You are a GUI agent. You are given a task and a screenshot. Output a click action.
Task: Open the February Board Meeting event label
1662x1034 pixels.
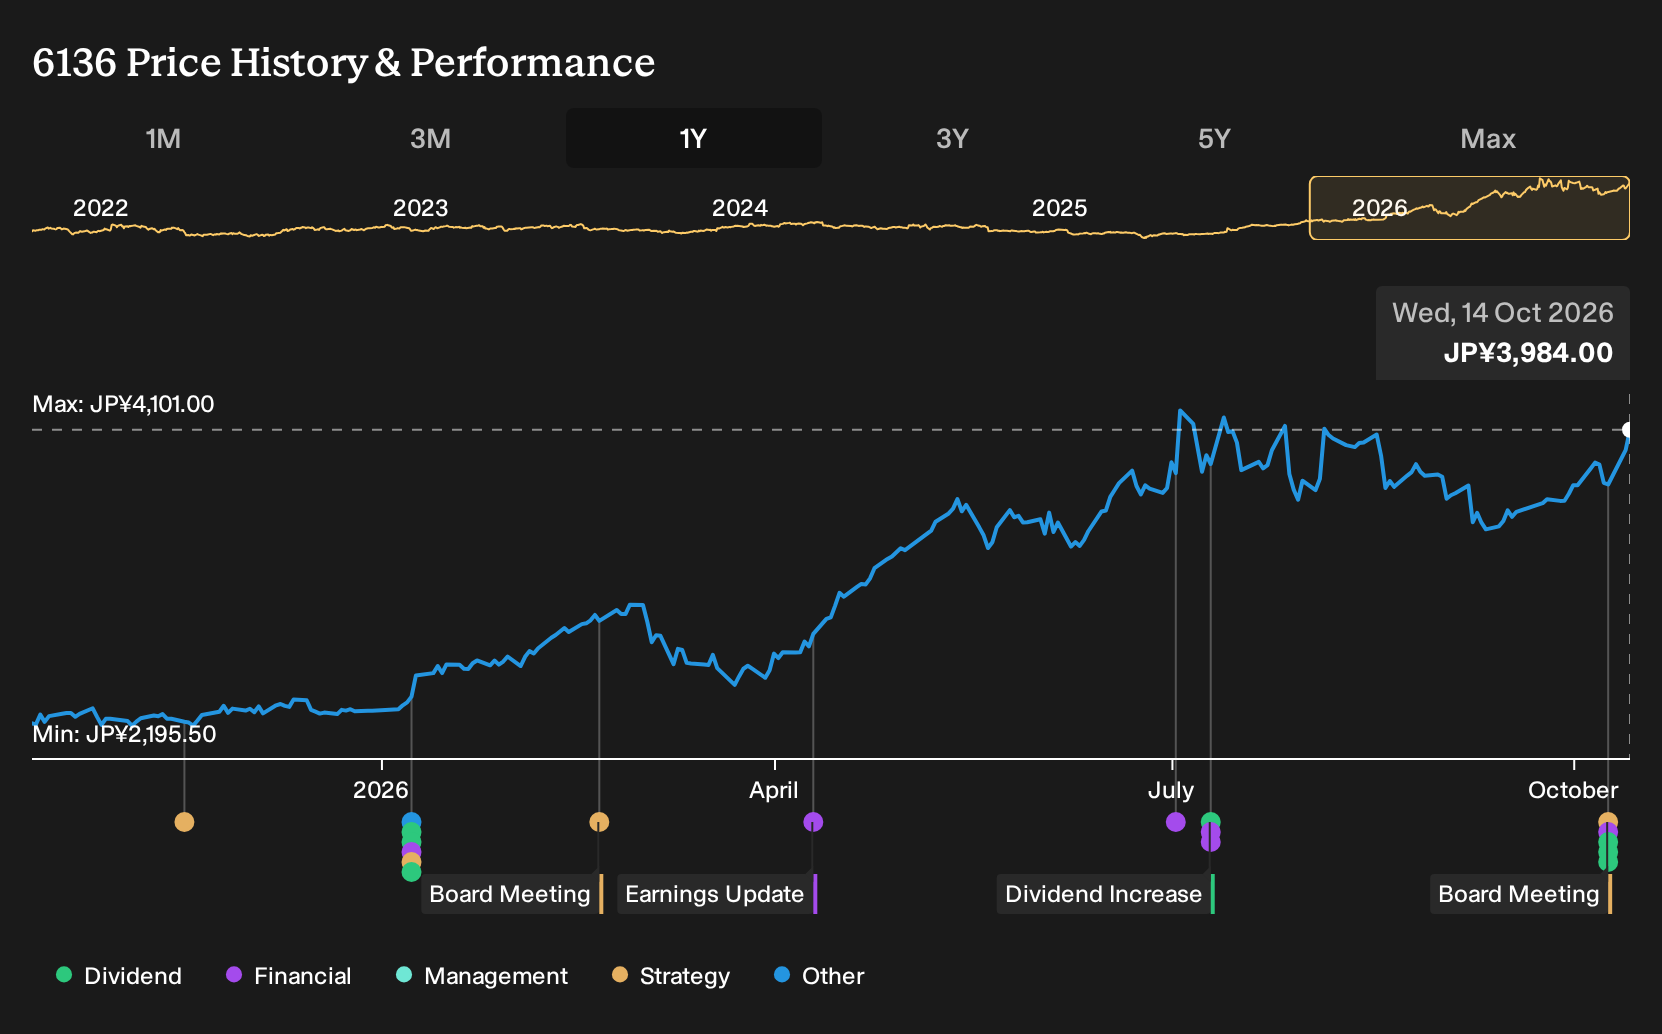[x=512, y=894]
